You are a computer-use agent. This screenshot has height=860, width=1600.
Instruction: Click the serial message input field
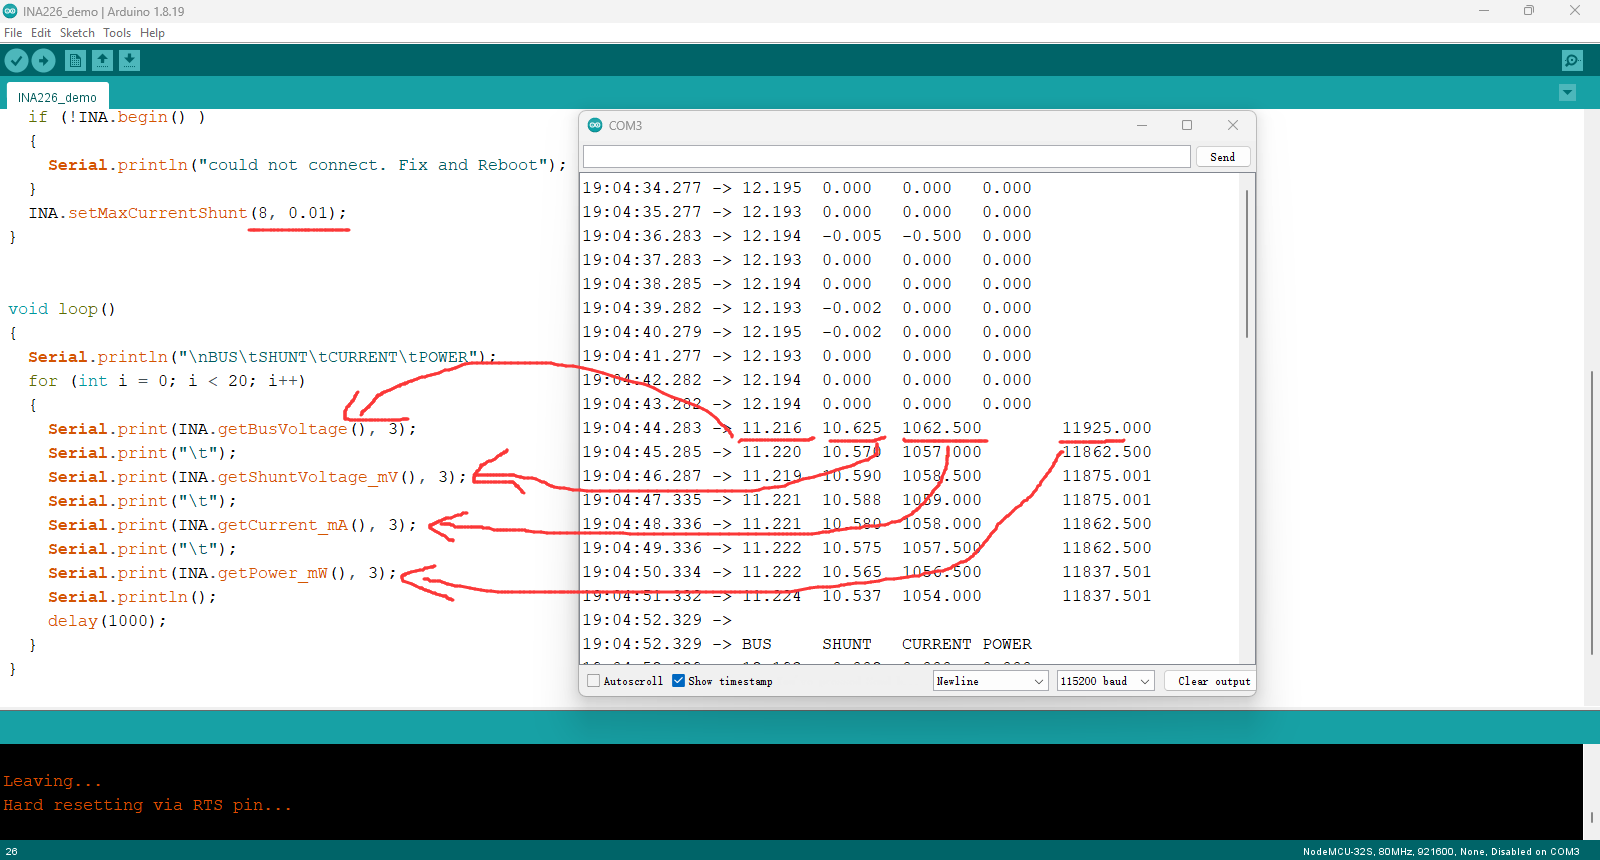[886, 157]
